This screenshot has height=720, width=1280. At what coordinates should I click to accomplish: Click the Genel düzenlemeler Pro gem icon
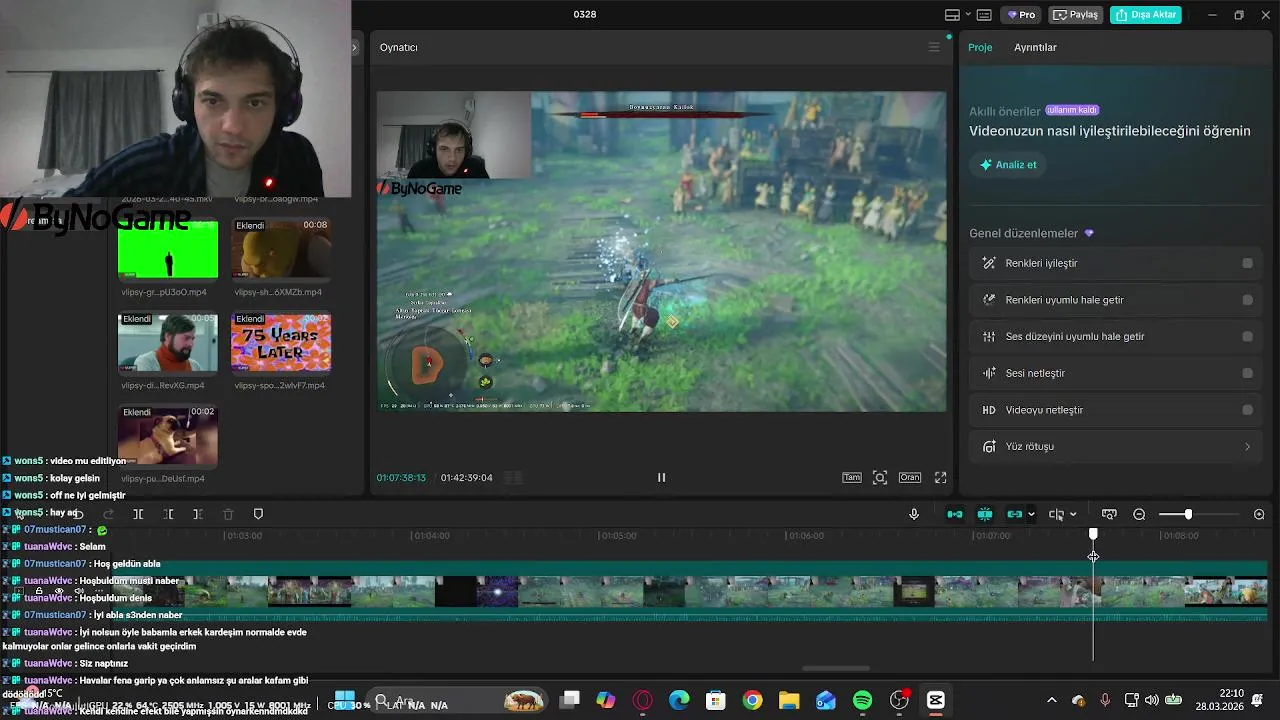(1089, 233)
